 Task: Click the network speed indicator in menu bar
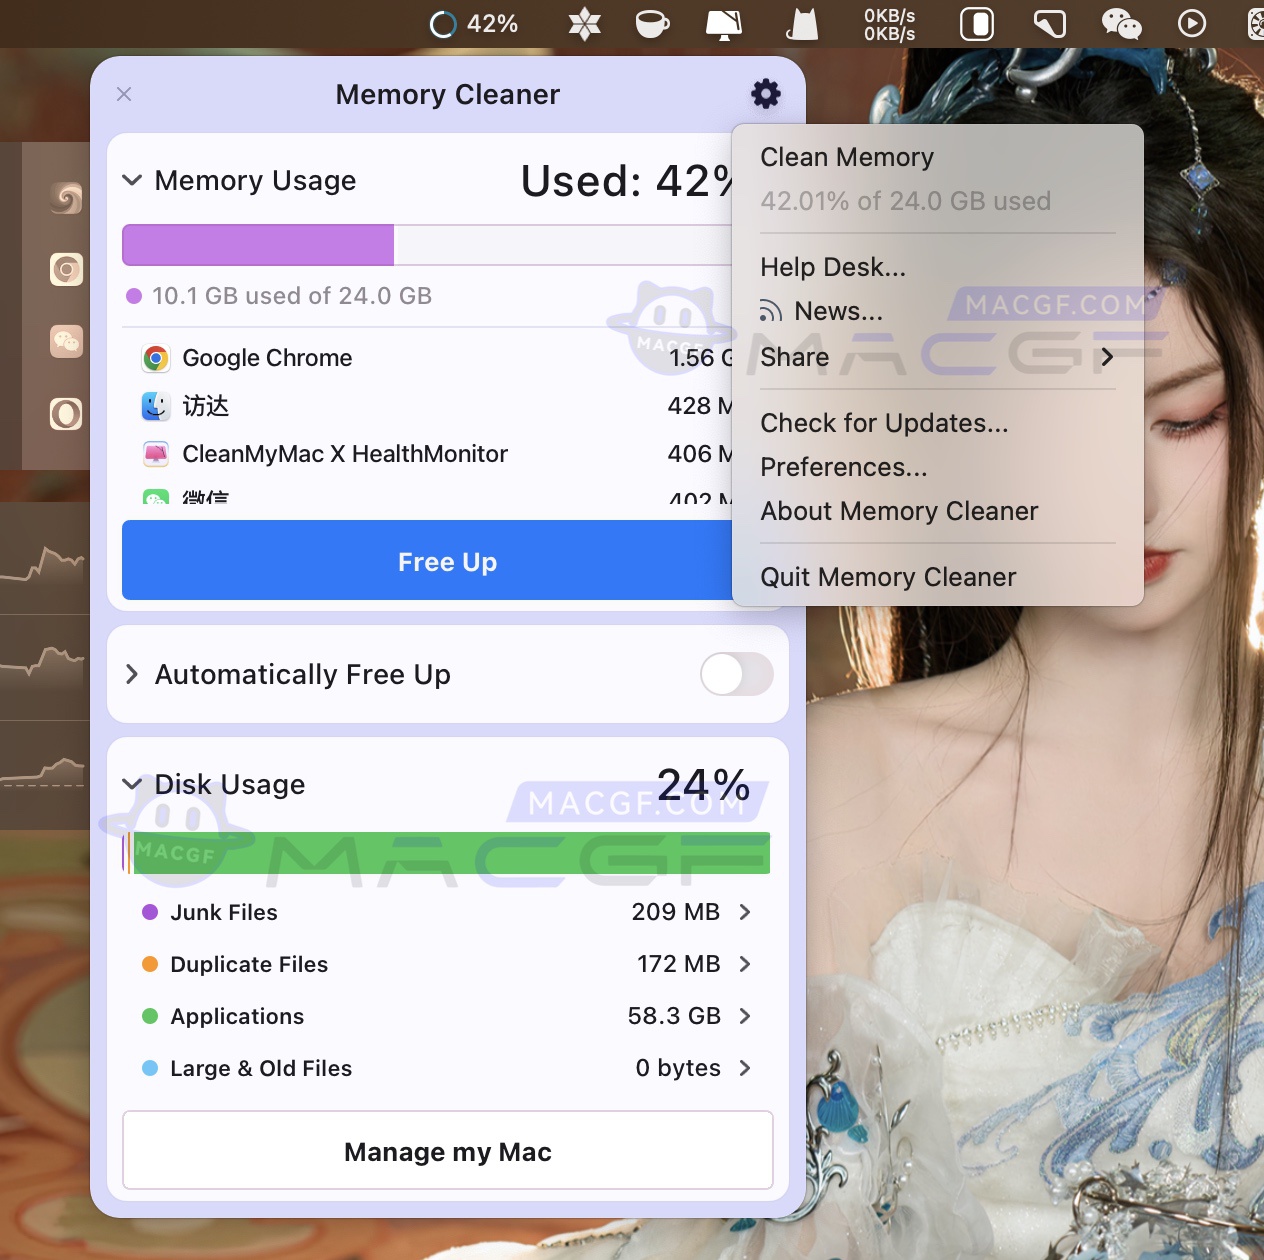886,24
